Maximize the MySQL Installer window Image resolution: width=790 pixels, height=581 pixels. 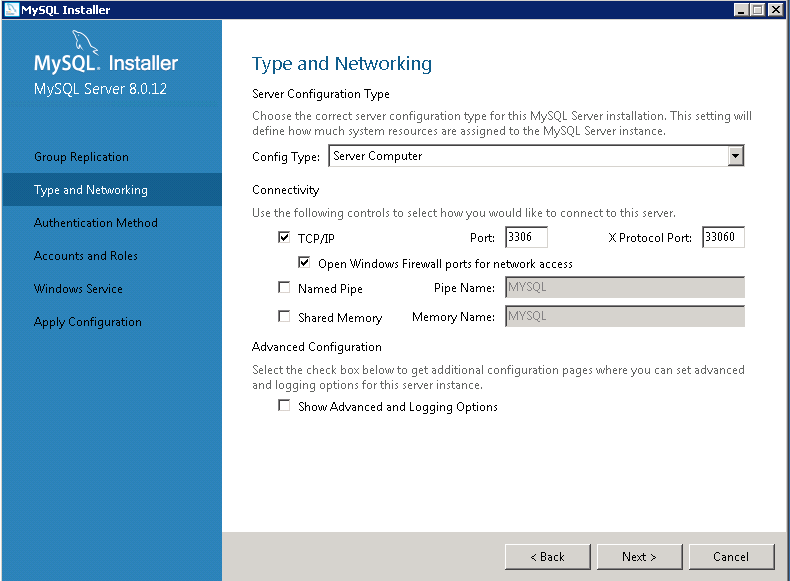coord(757,10)
